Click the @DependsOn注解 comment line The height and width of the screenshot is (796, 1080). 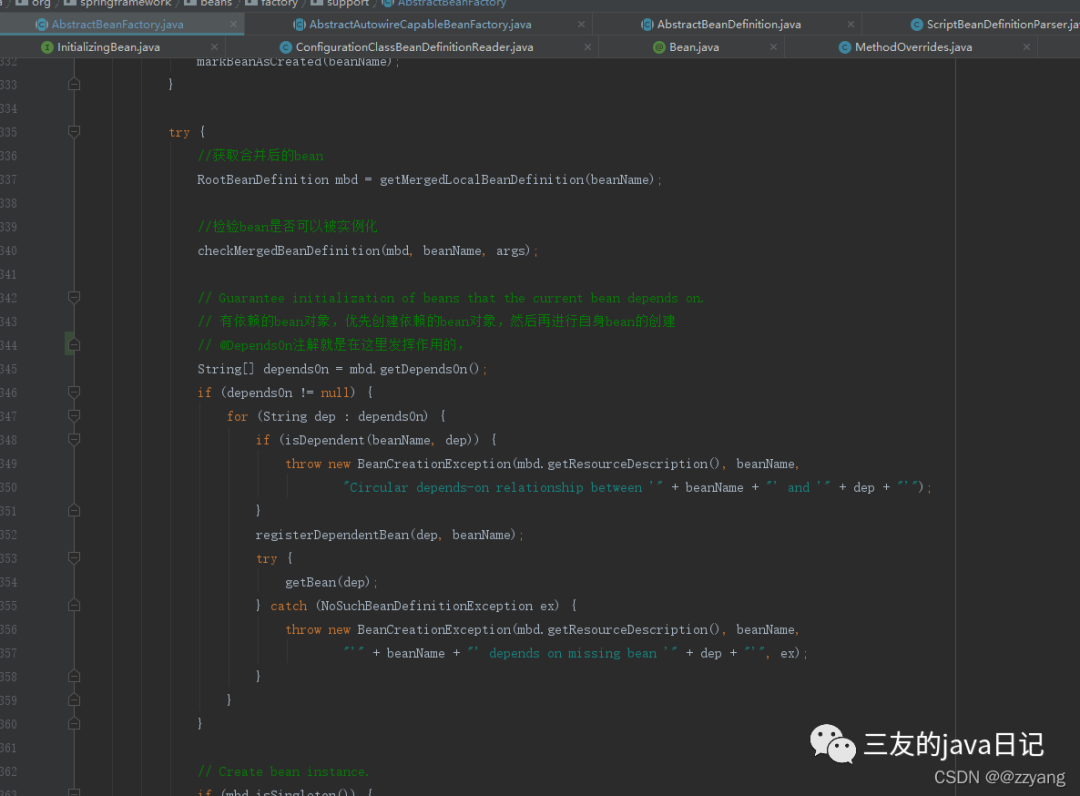331,345
